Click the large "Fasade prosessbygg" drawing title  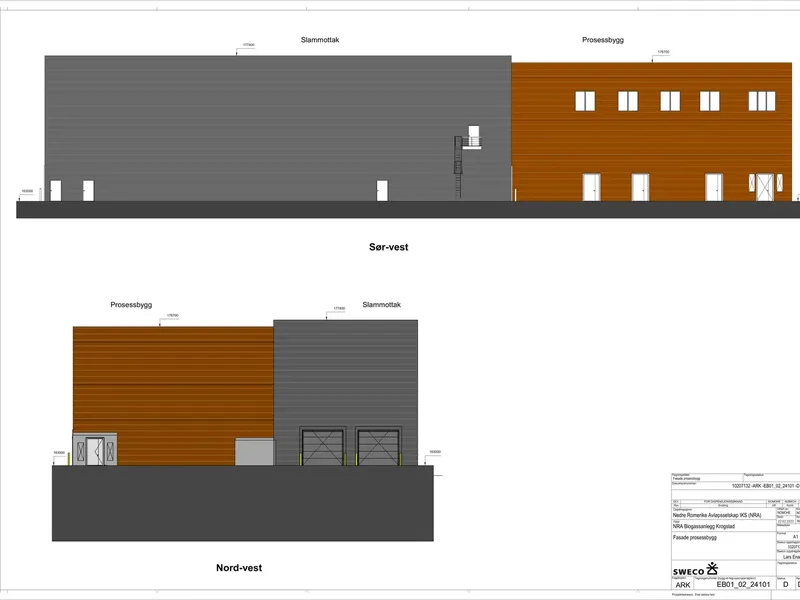(694, 537)
